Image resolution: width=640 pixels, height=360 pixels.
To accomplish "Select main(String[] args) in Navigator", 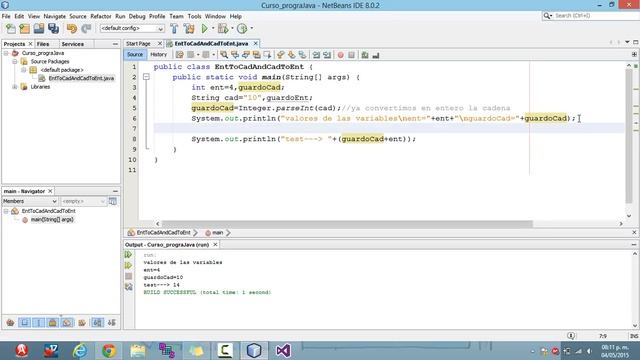I will coord(52,220).
